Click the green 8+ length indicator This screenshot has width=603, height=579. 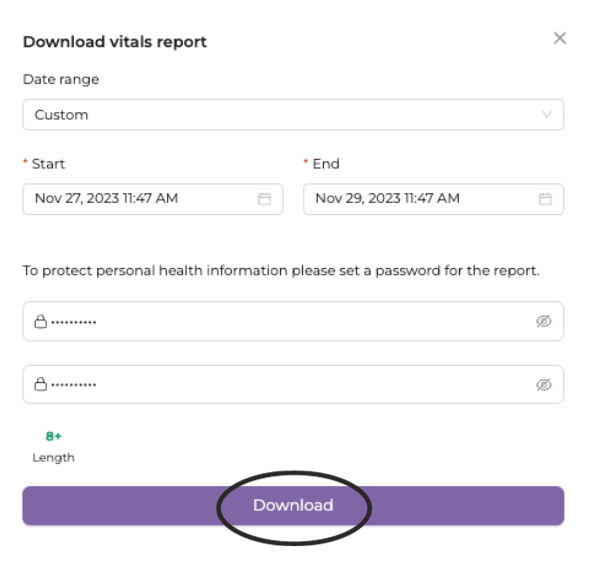(53, 436)
